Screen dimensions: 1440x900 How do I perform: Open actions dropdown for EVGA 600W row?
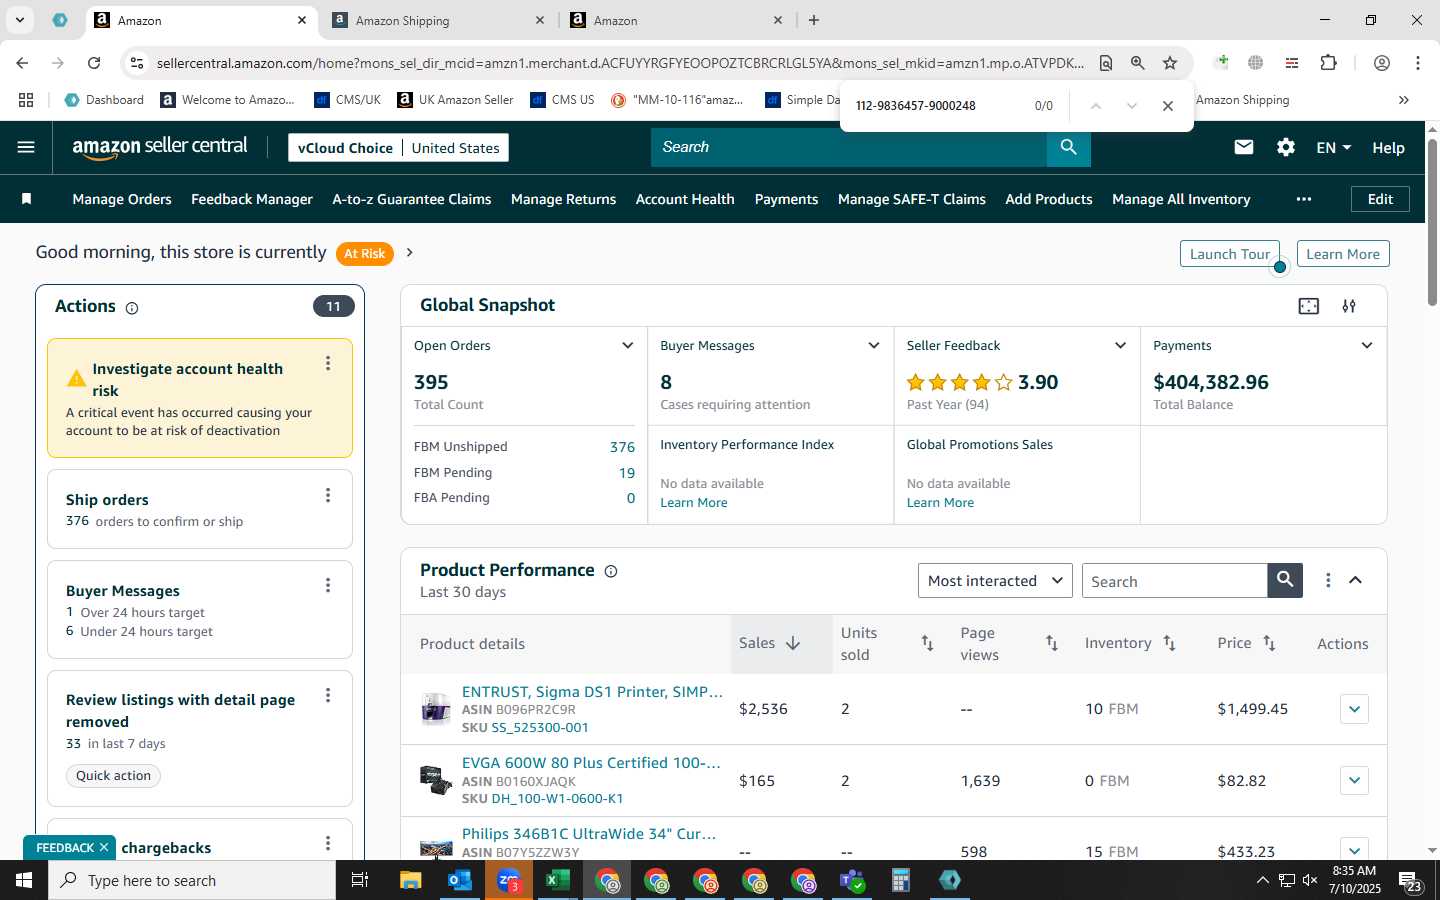(1354, 781)
